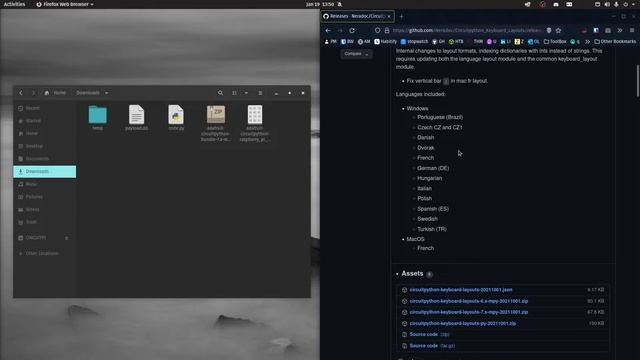
Task: Open the Other Bookmarks folder
Action: coord(615,41)
